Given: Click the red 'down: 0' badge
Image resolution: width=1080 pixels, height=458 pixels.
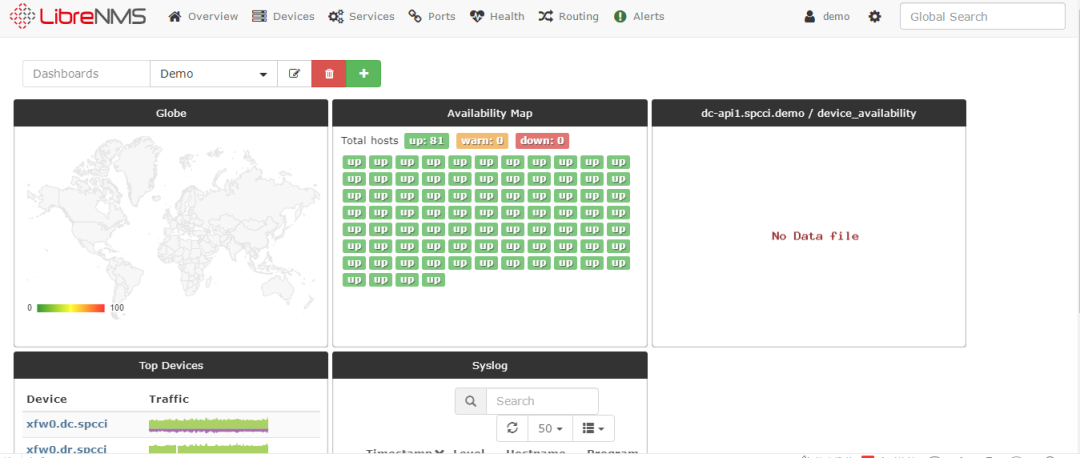Looking at the screenshot, I should pos(542,140).
